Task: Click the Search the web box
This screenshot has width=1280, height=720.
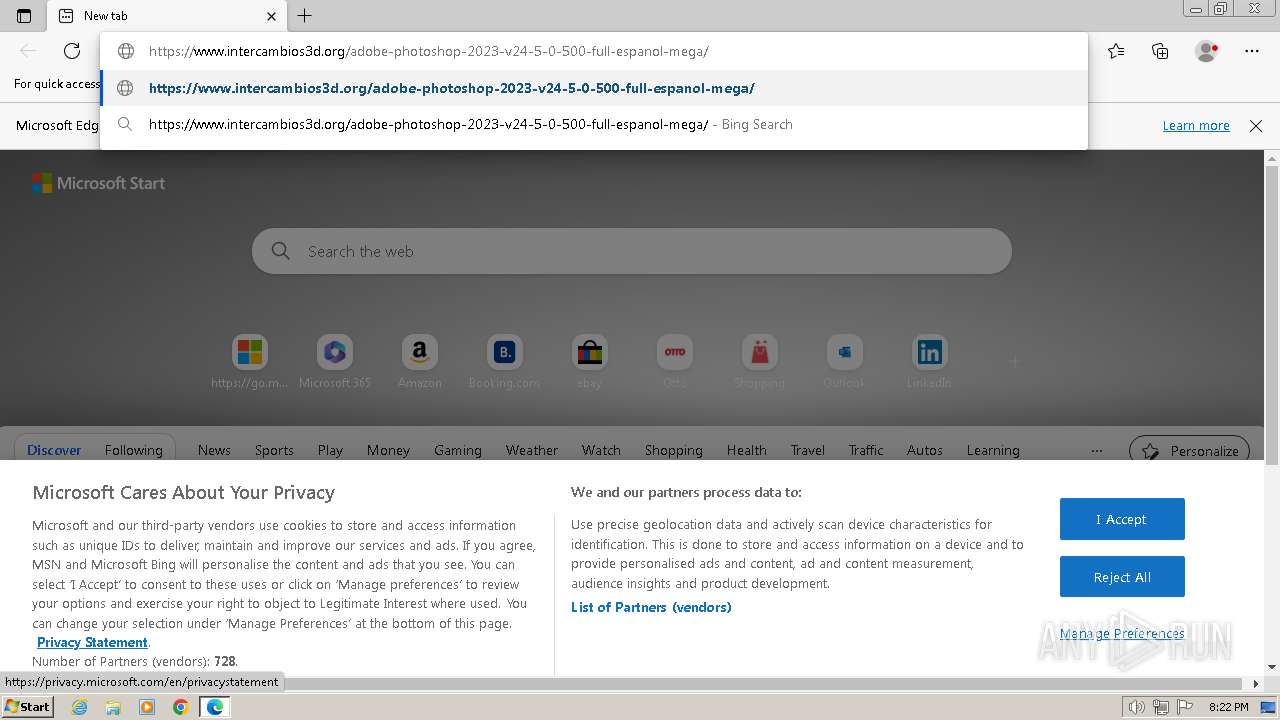Action: coord(632,251)
